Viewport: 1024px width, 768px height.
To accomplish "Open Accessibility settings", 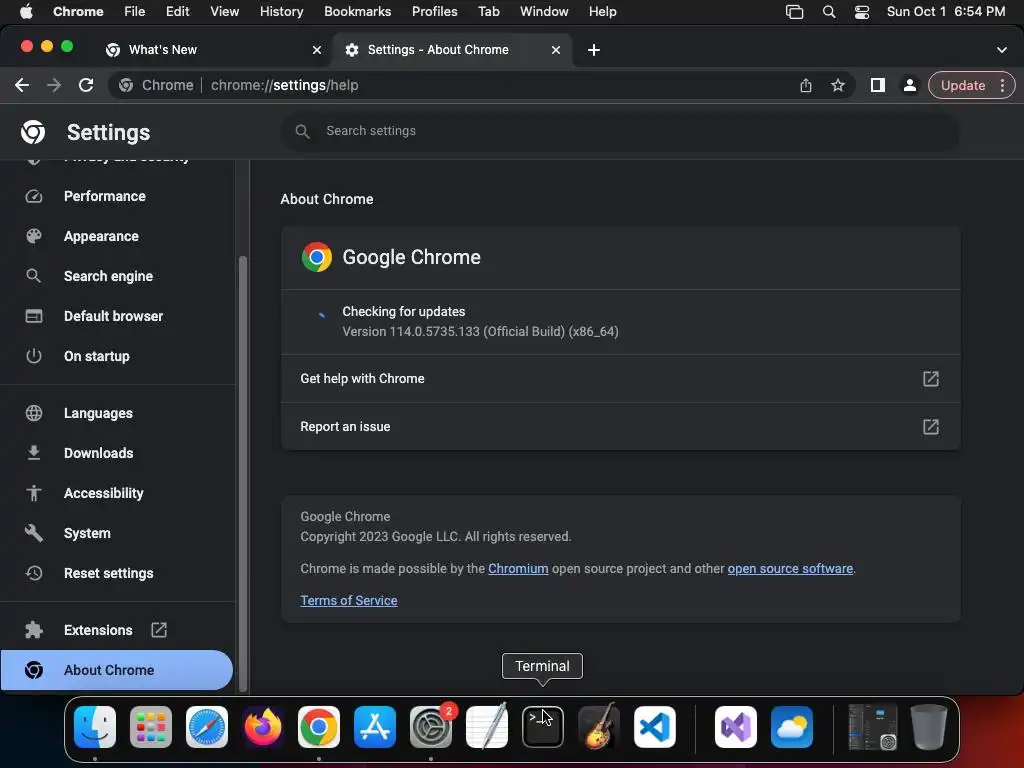I will pyautogui.click(x=103, y=493).
